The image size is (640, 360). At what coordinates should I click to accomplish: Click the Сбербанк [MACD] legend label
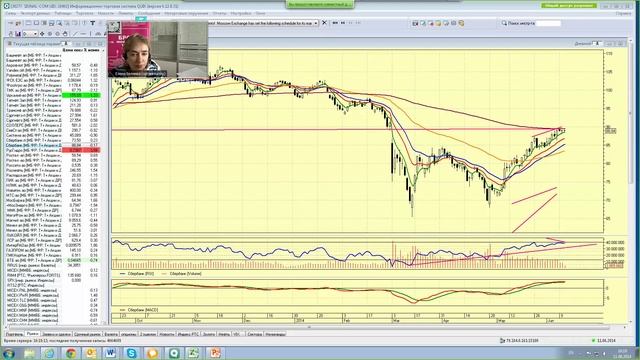coord(143,310)
